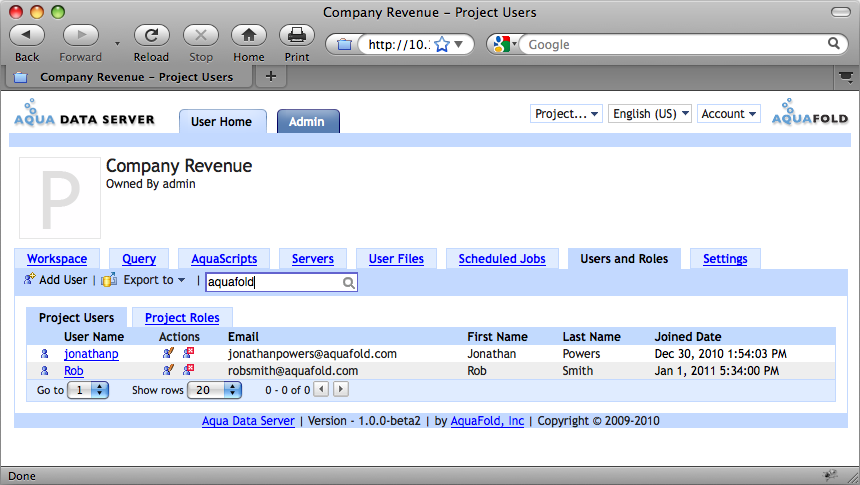Click the Aqua Data Server logo
Screen dimensions: 860x485
[84, 113]
